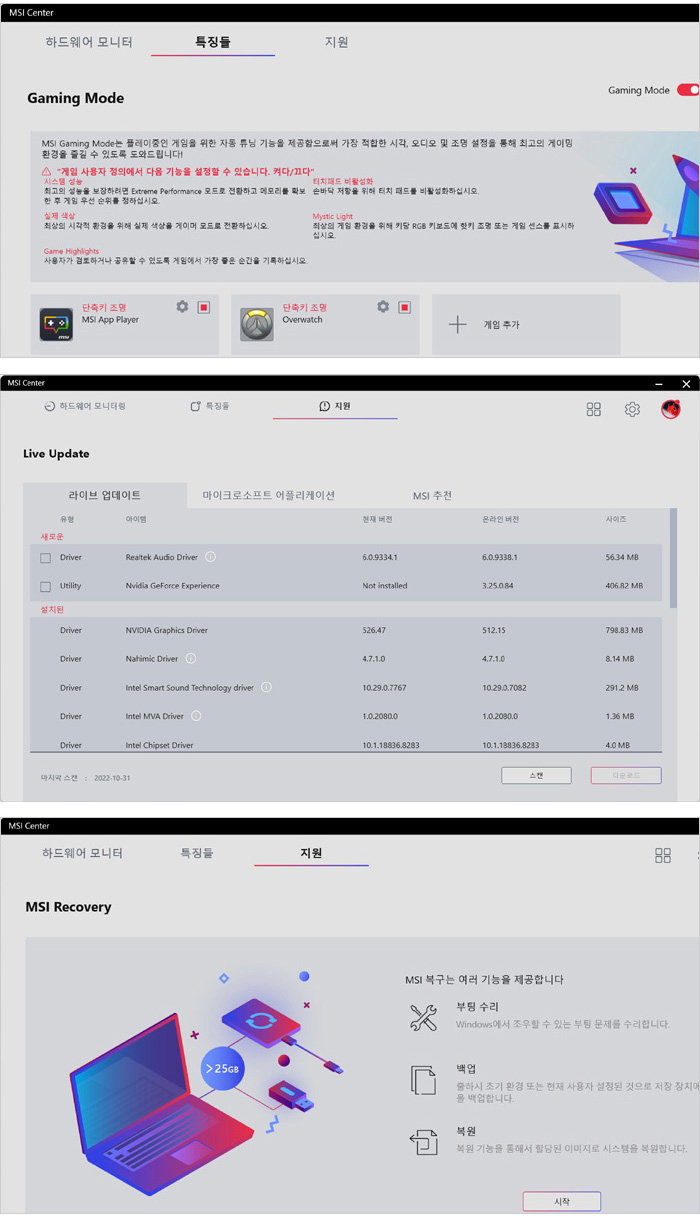Select the 라이브 업데이트 sub-tab
The width and height of the screenshot is (700, 1217).
105,495
